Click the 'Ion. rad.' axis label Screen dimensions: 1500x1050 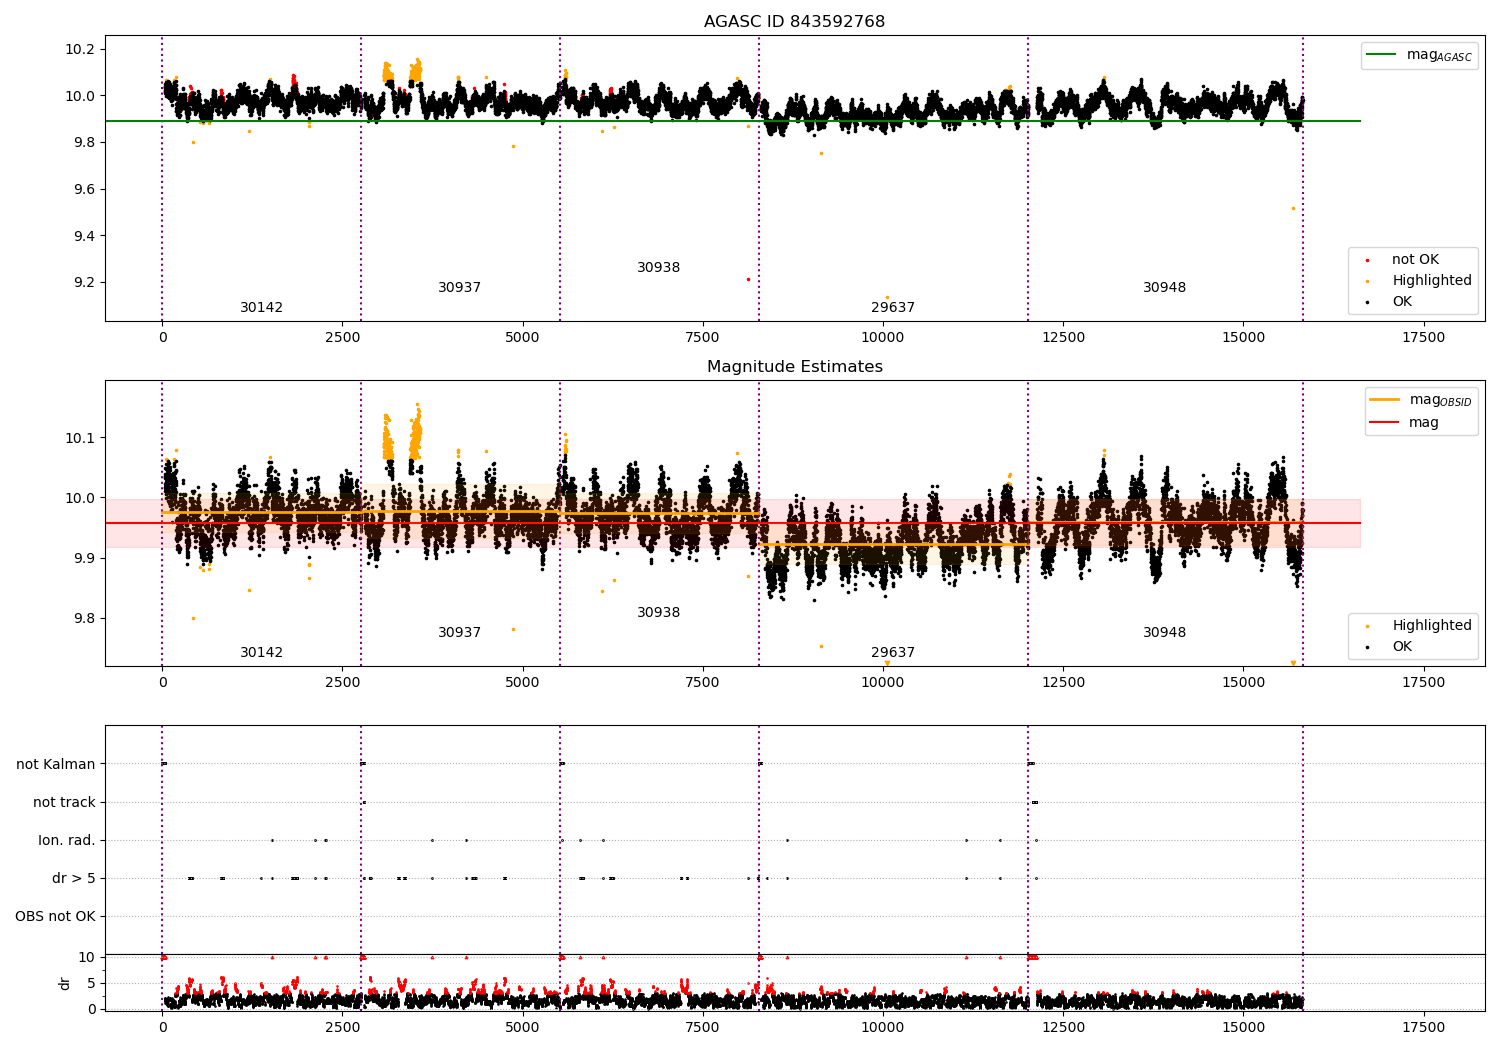tap(67, 840)
